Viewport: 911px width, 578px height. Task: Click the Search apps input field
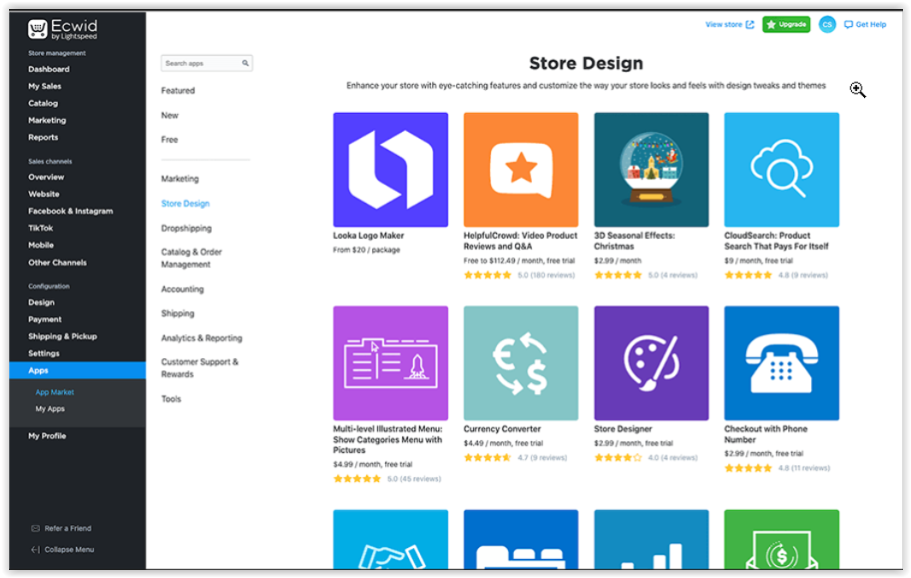pyautogui.click(x=206, y=63)
